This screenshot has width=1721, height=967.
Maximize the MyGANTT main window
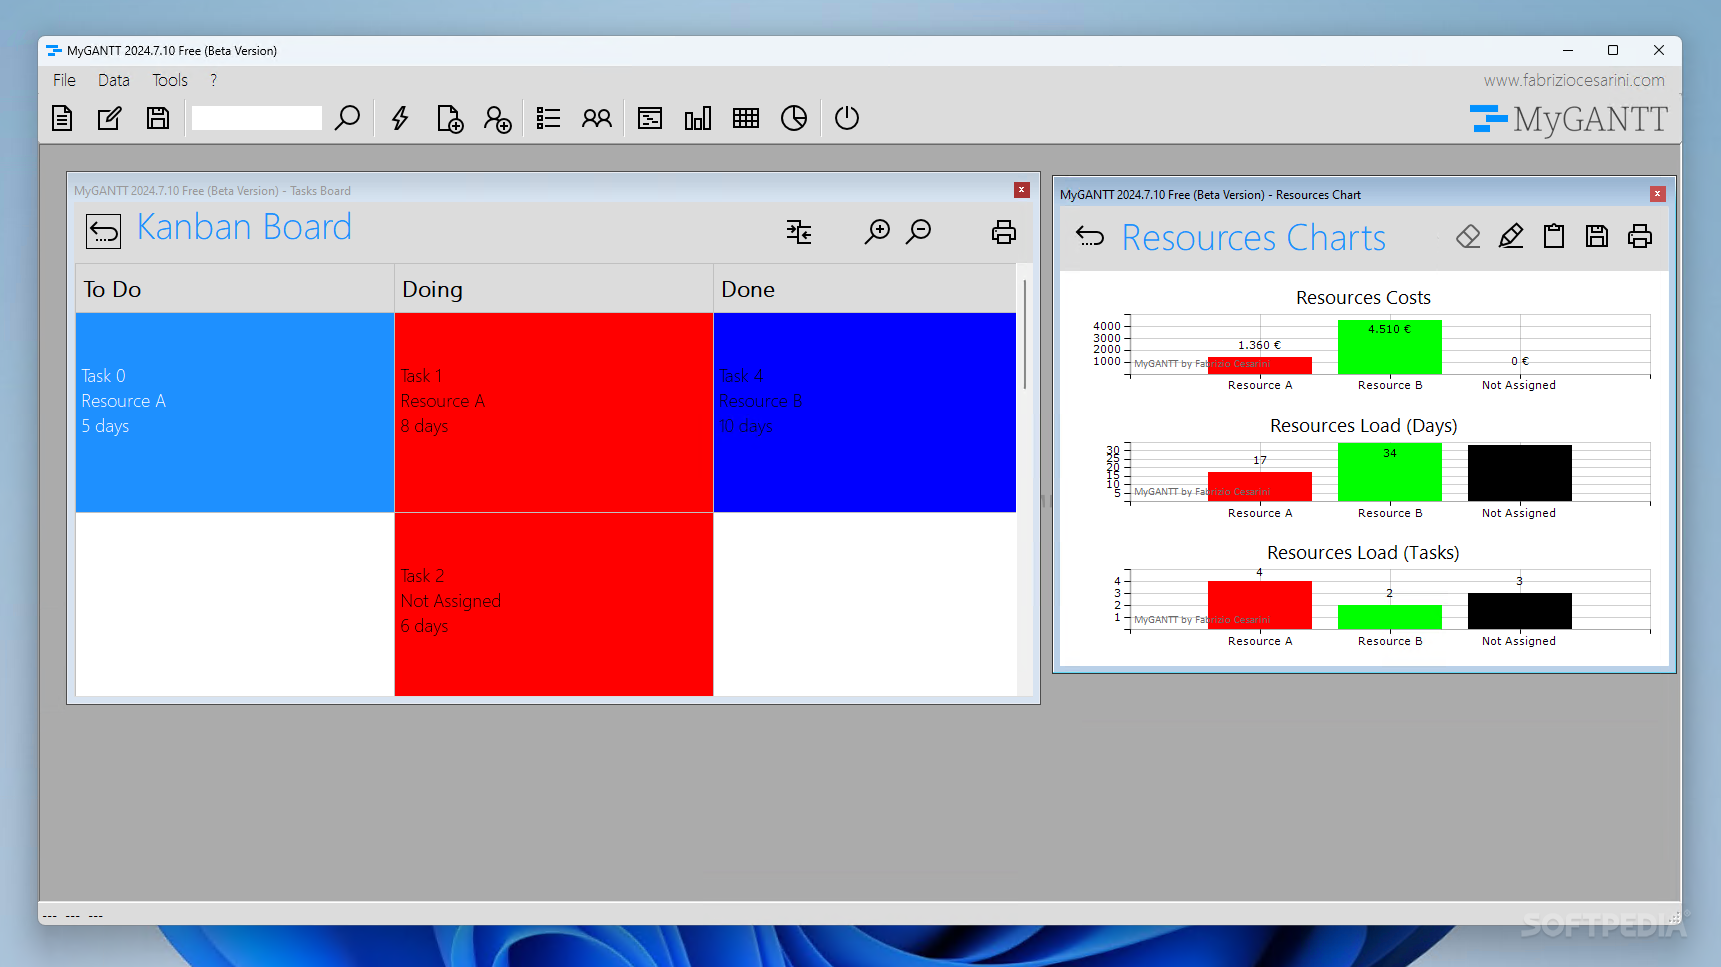click(1613, 50)
